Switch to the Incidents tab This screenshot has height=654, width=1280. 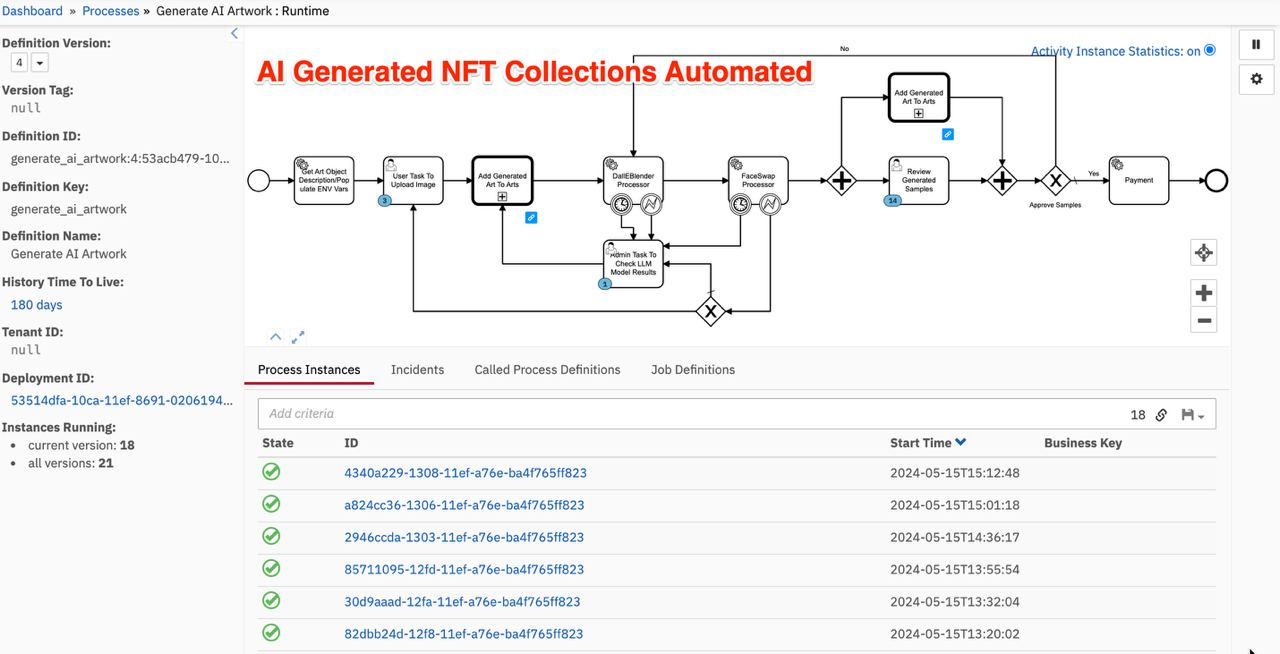pyautogui.click(x=417, y=369)
